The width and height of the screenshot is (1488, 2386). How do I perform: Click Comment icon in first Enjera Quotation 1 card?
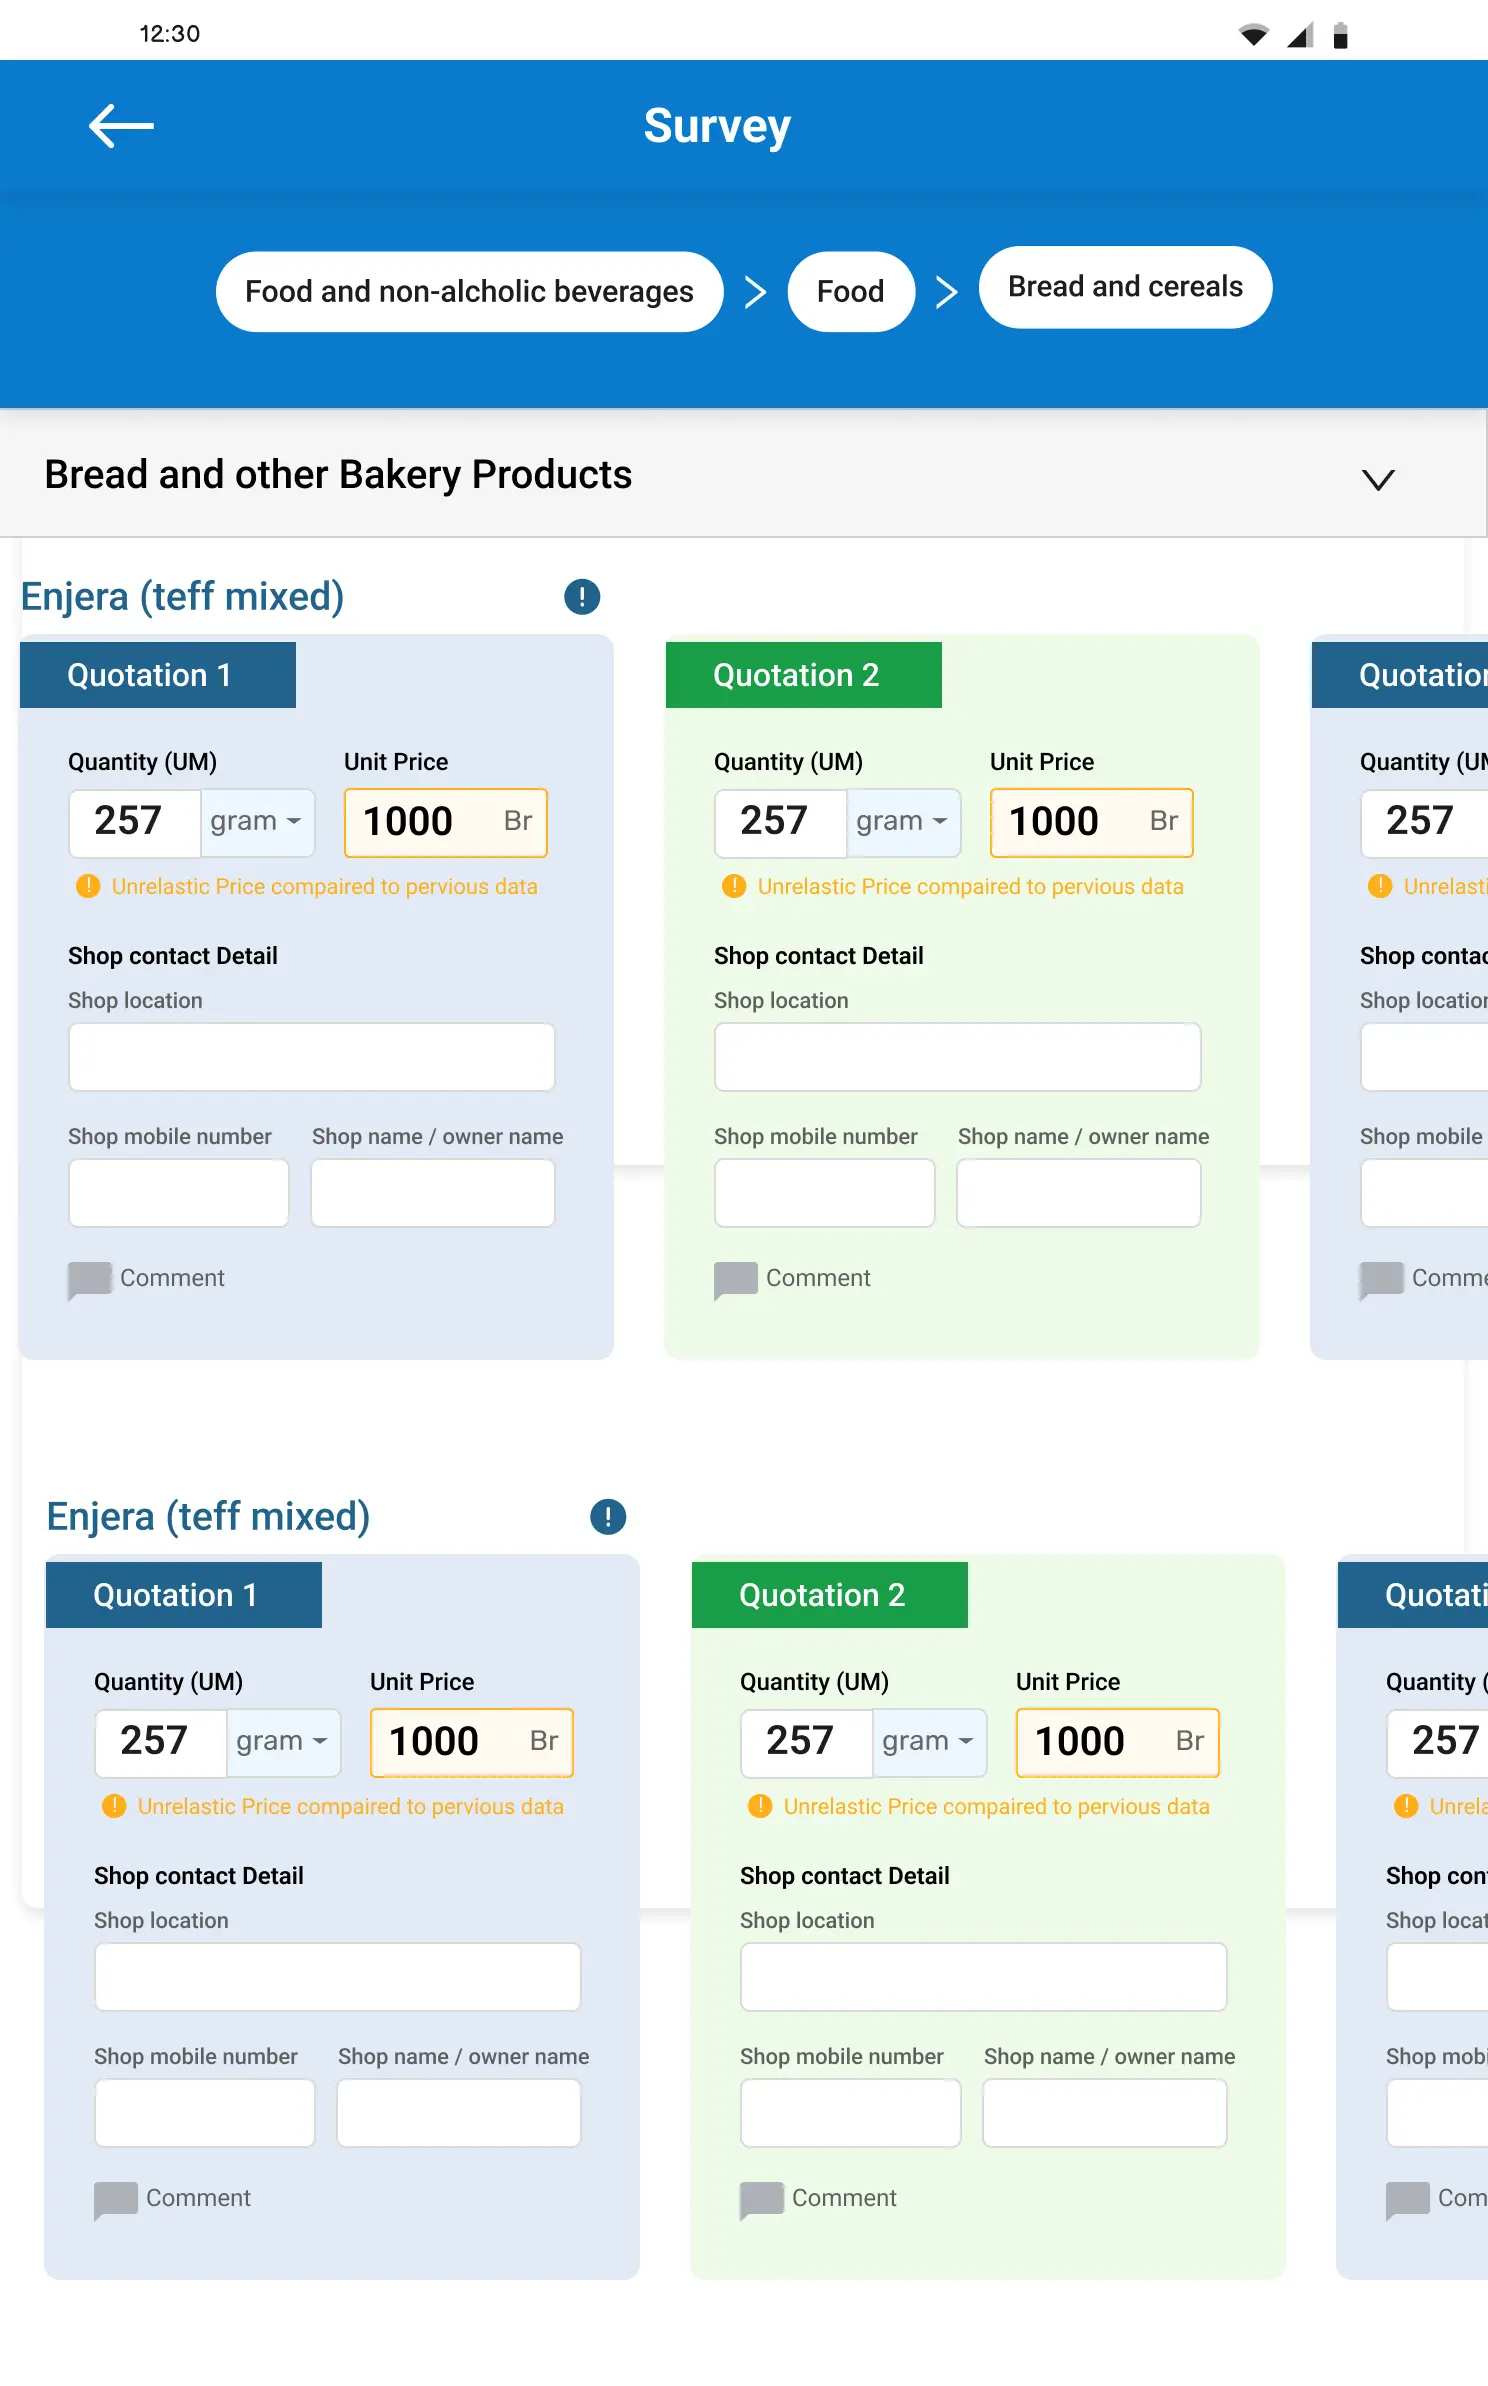point(89,1280)
